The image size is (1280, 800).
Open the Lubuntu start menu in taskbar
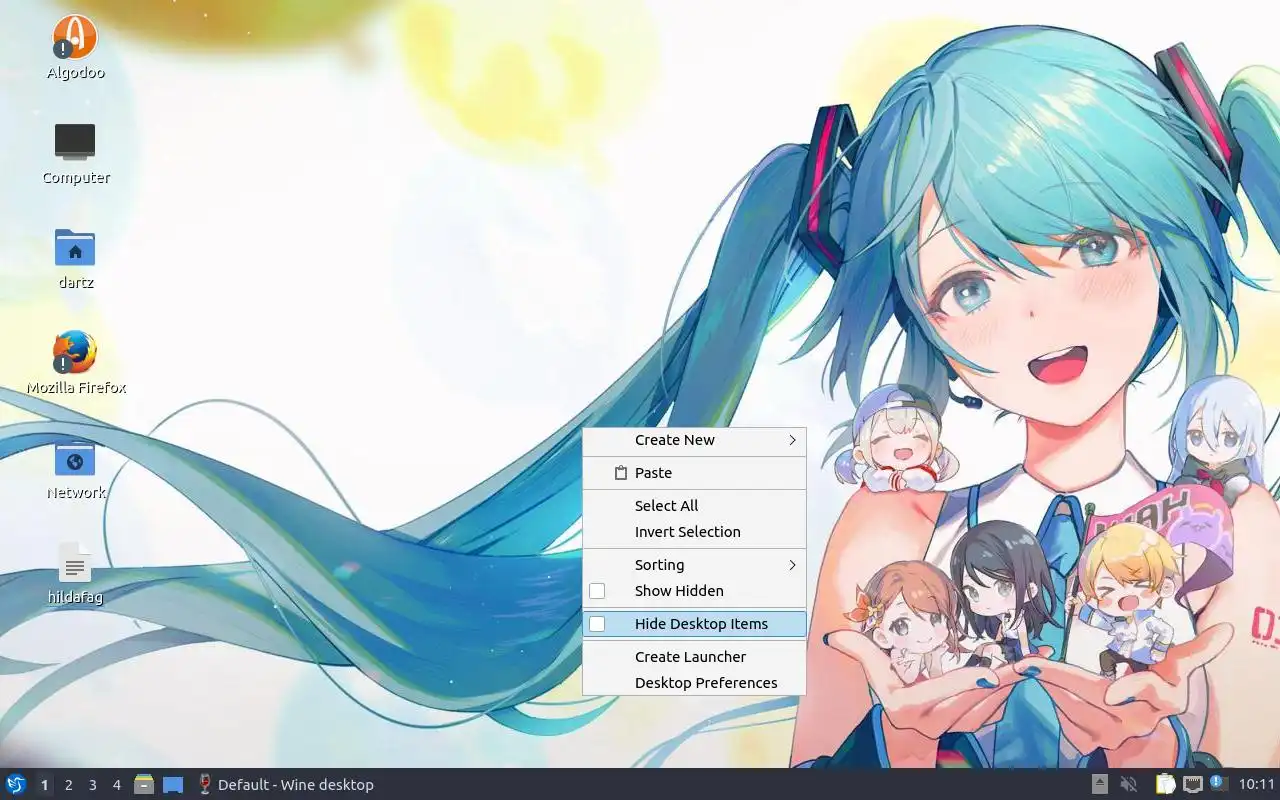[16, 784]
